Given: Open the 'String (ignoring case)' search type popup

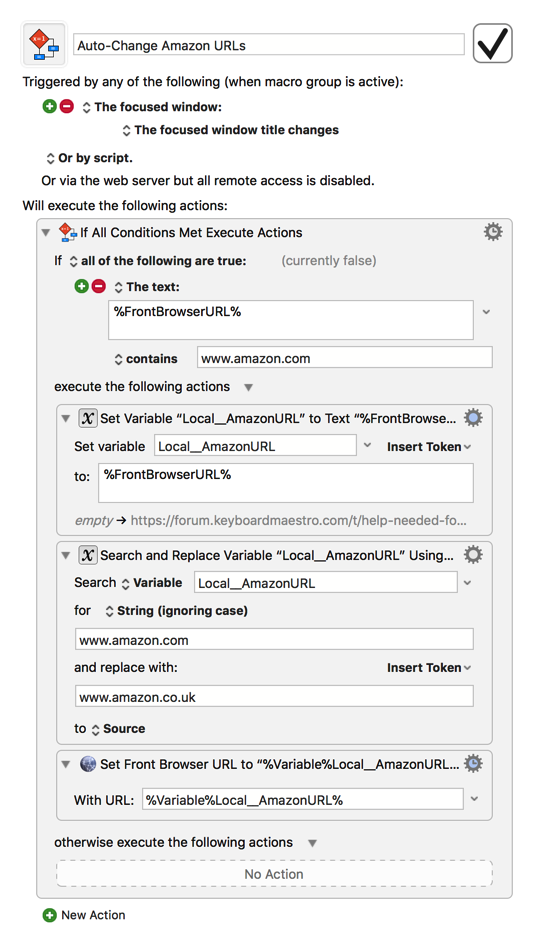Looking at the screenshot, I should coord(176,611).
